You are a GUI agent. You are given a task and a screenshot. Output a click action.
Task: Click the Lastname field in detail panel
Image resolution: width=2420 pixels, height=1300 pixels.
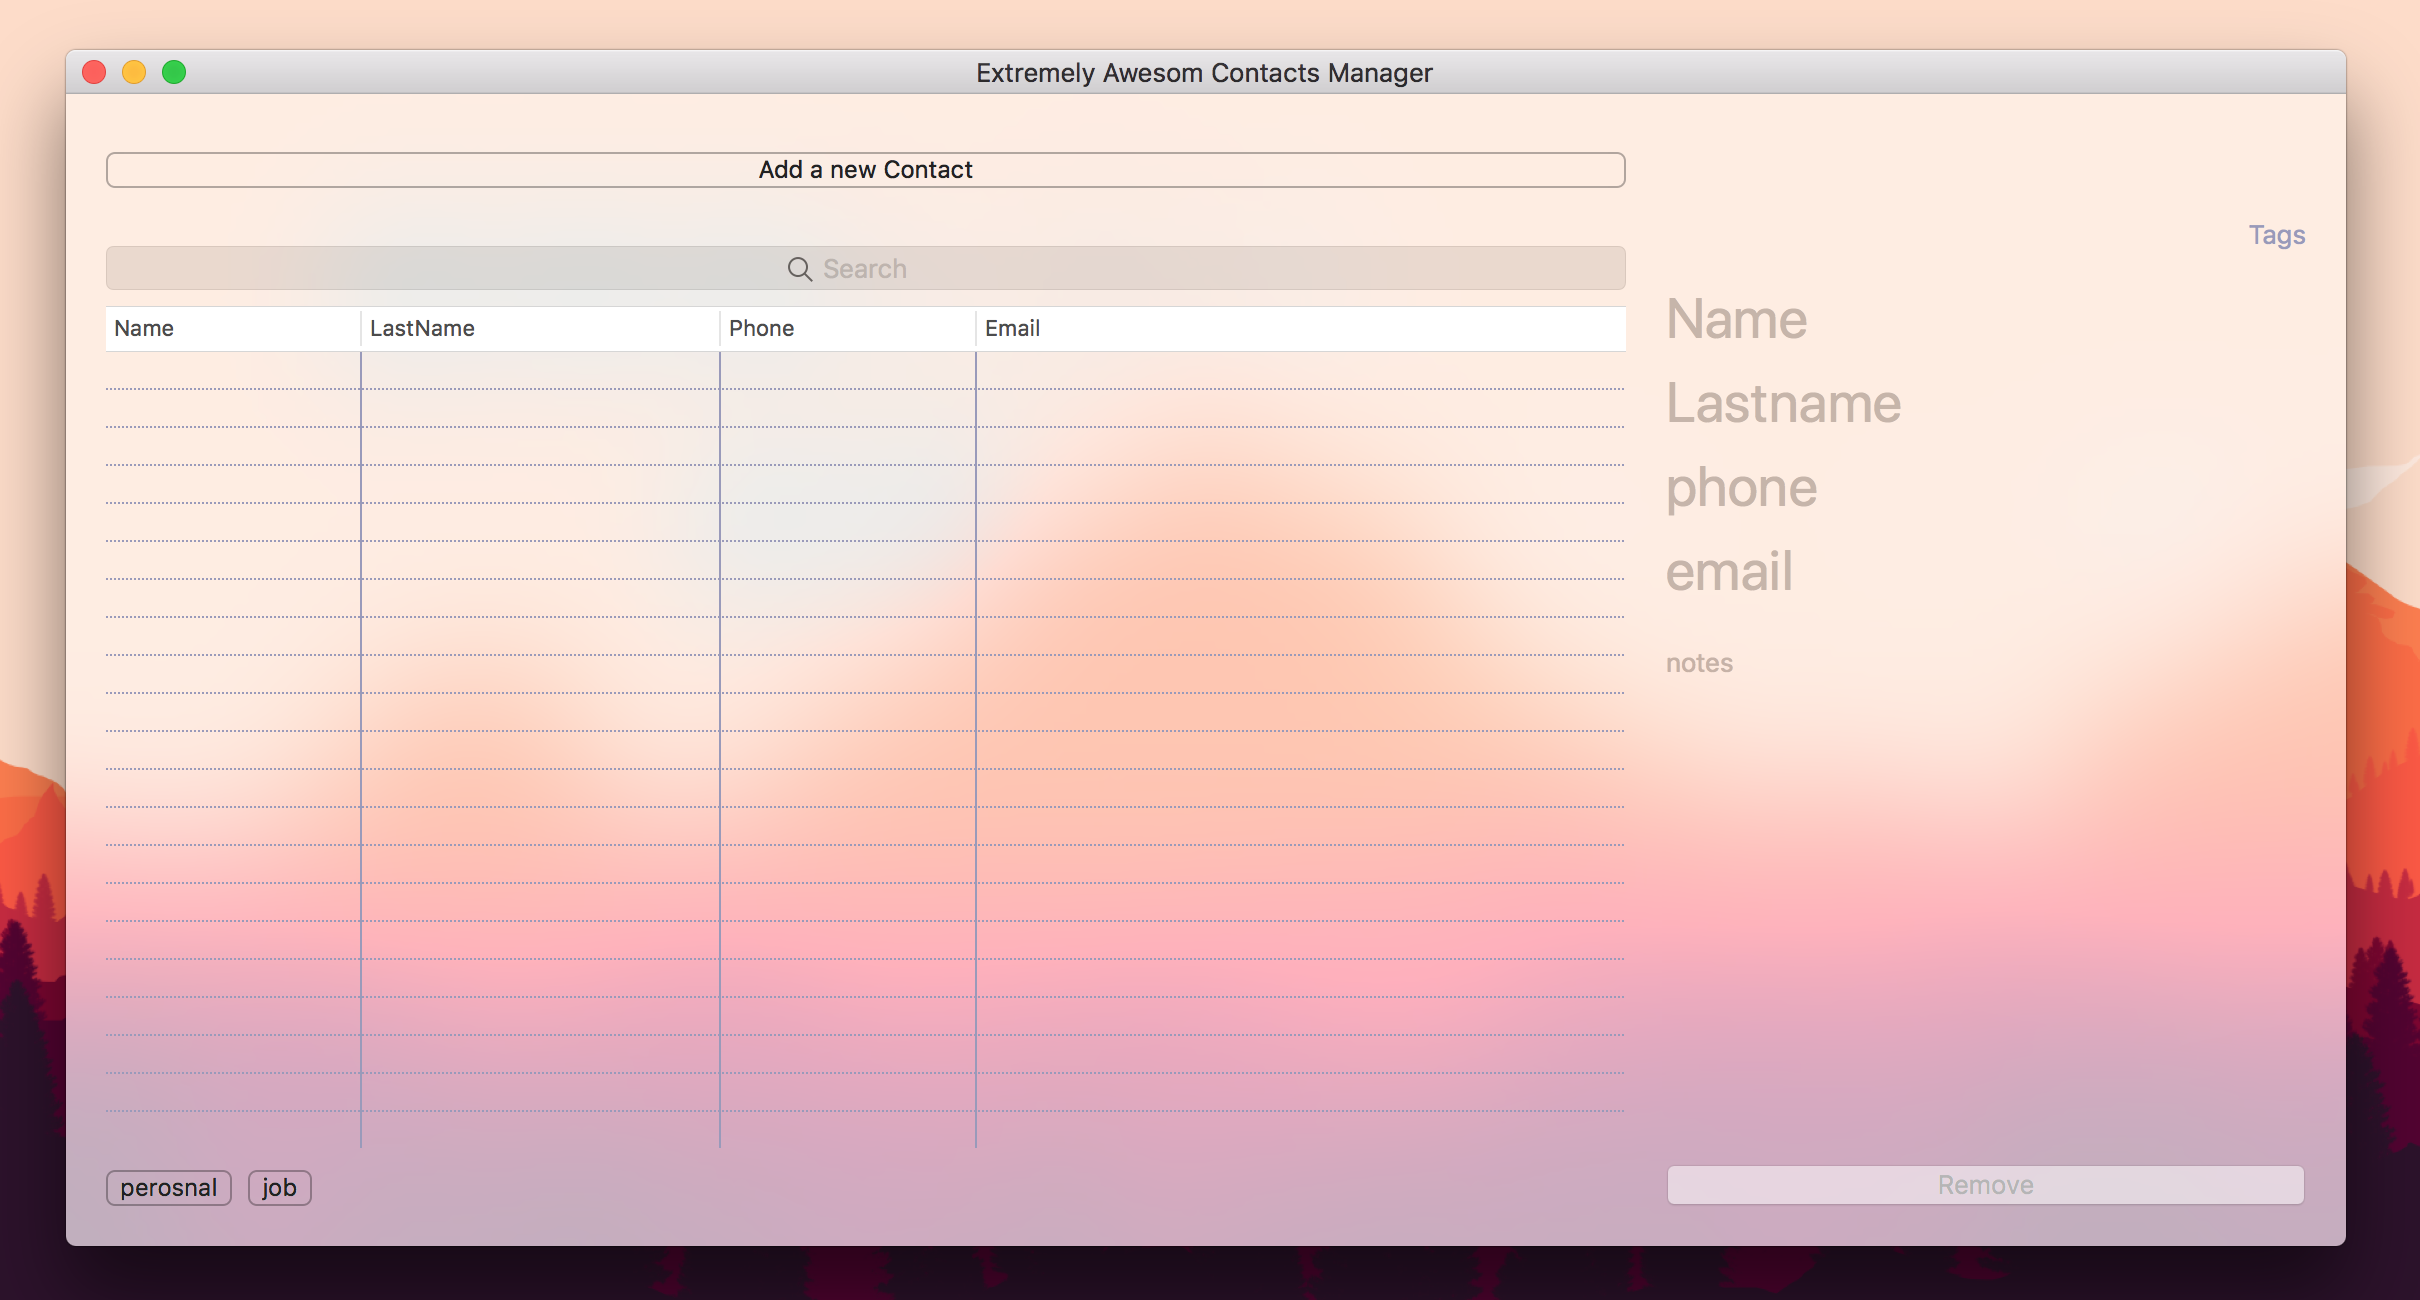click(x=1781, y=402)
